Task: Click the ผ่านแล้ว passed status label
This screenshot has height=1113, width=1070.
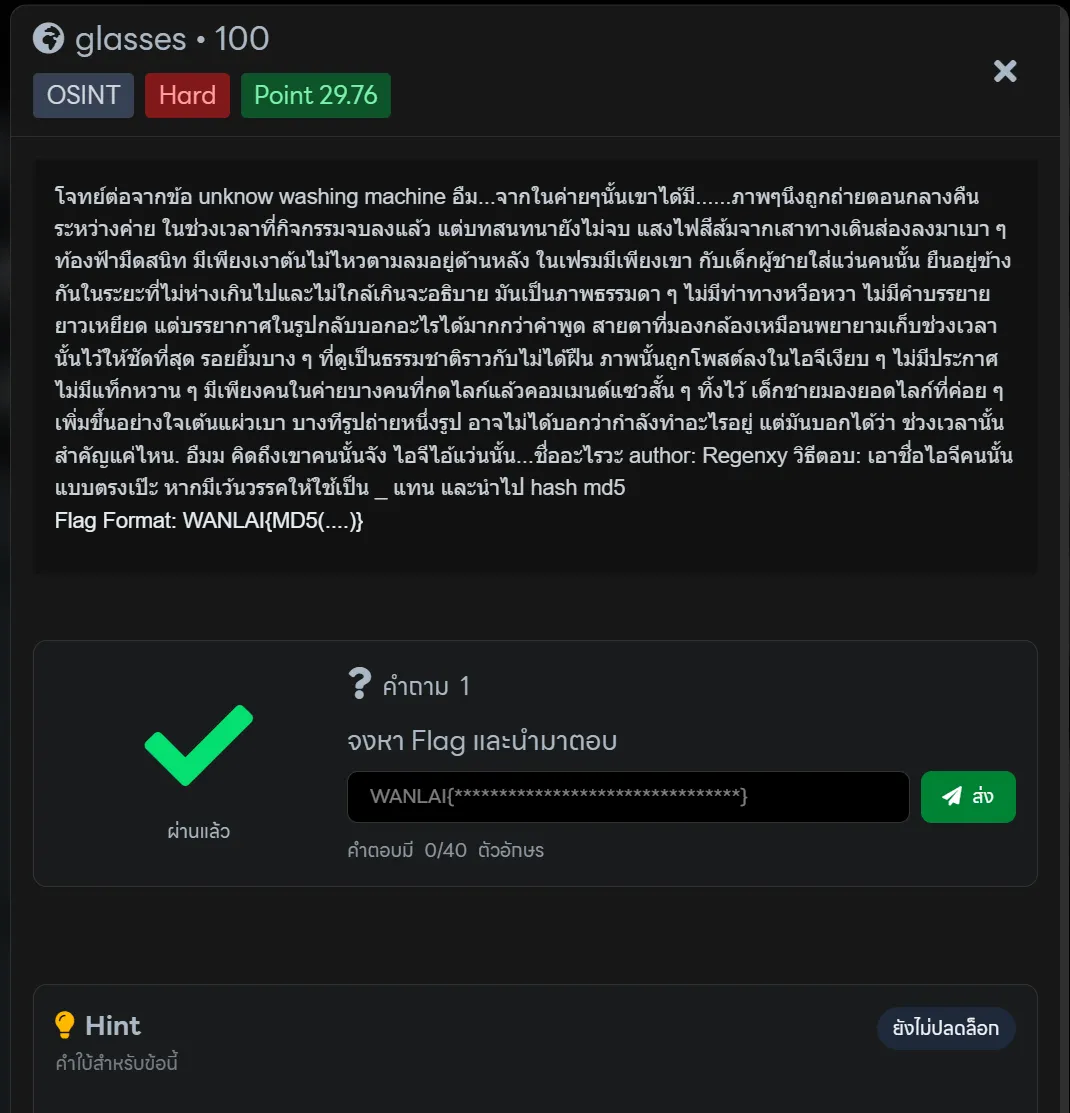Action: 199,831
